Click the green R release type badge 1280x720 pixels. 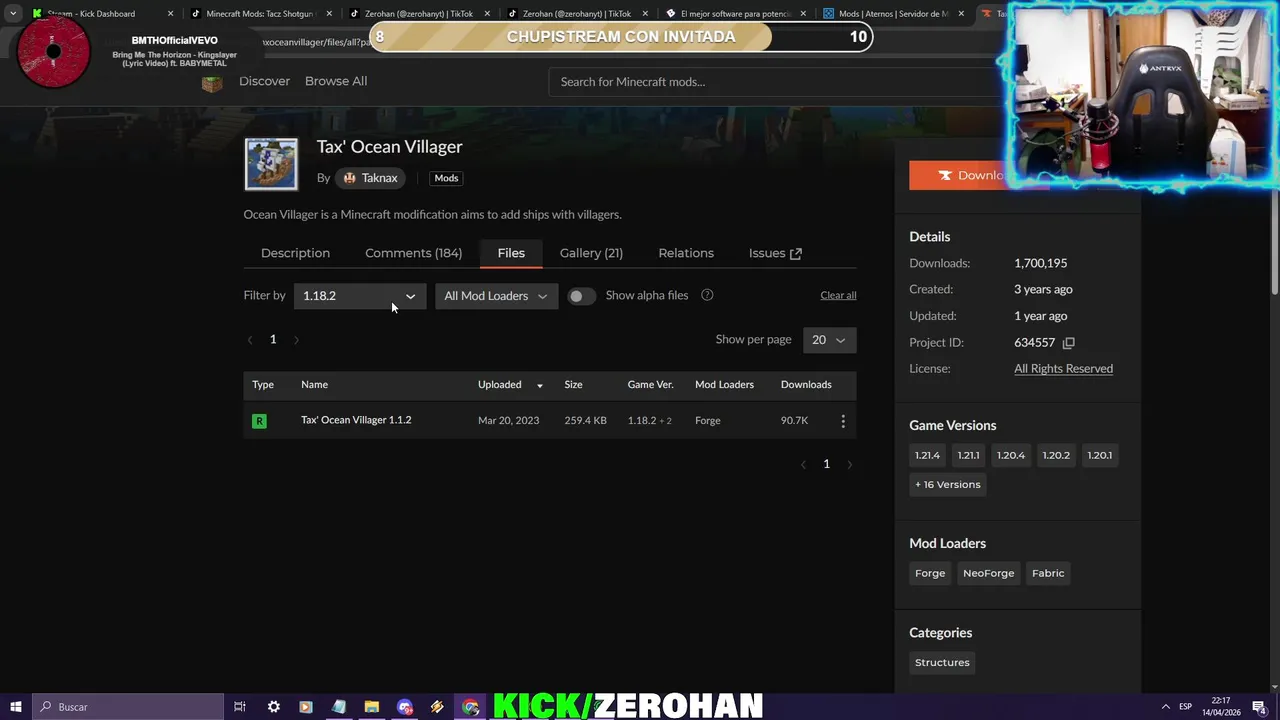point(259,421)
